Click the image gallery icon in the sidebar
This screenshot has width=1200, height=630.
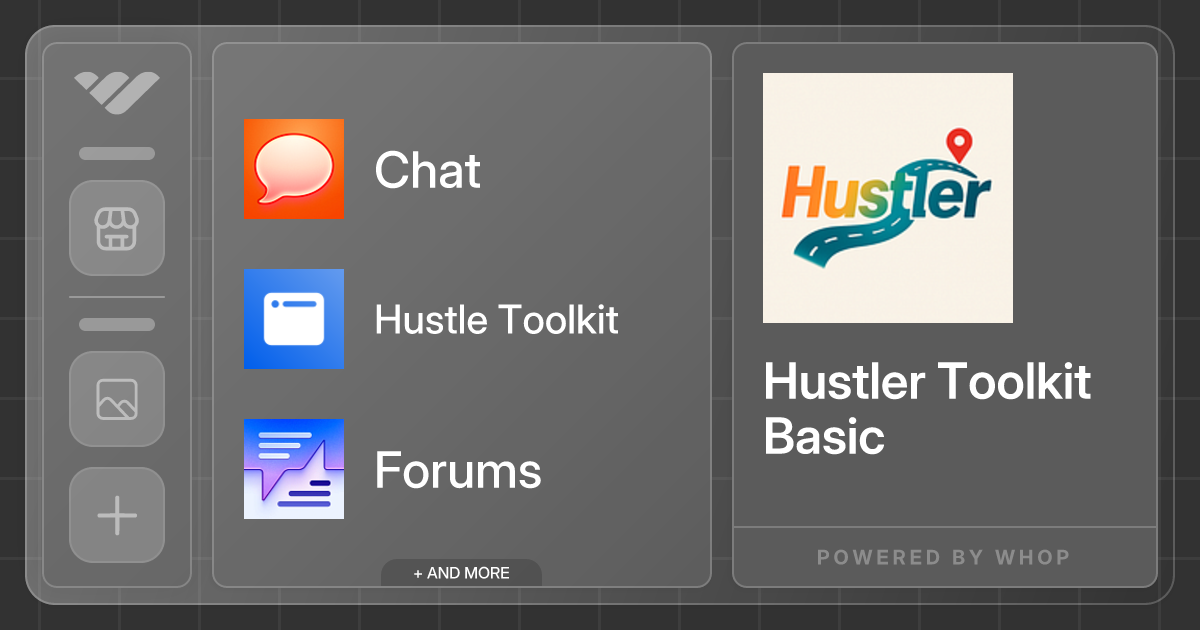pyautogui.click(x=116, y=399)
